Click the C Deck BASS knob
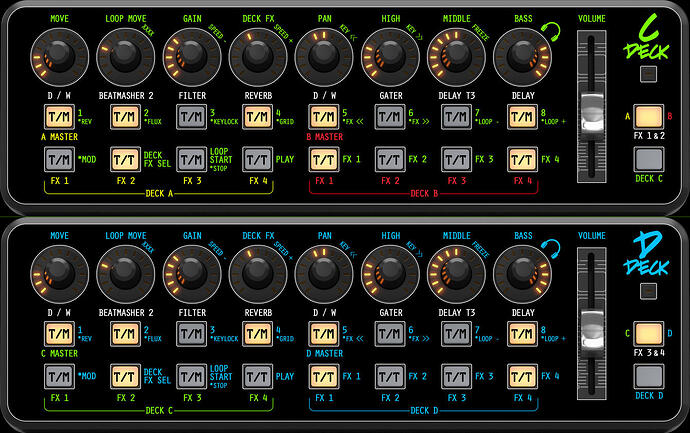 (x=523, y=57)
